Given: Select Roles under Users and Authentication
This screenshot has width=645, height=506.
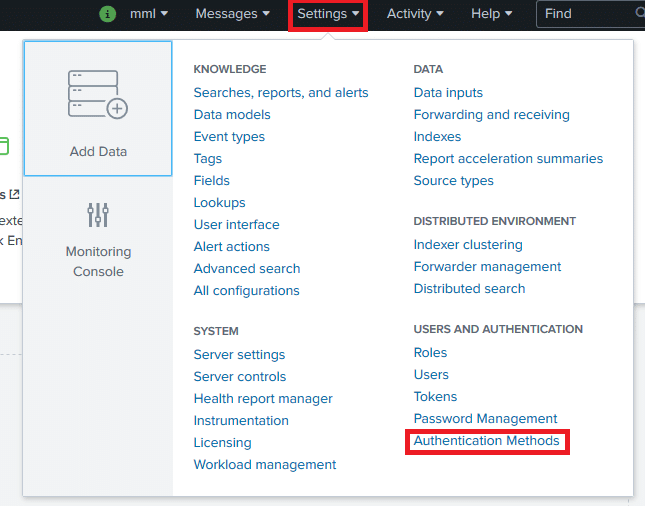Looking at the screenshot, I should pos(430,353).
